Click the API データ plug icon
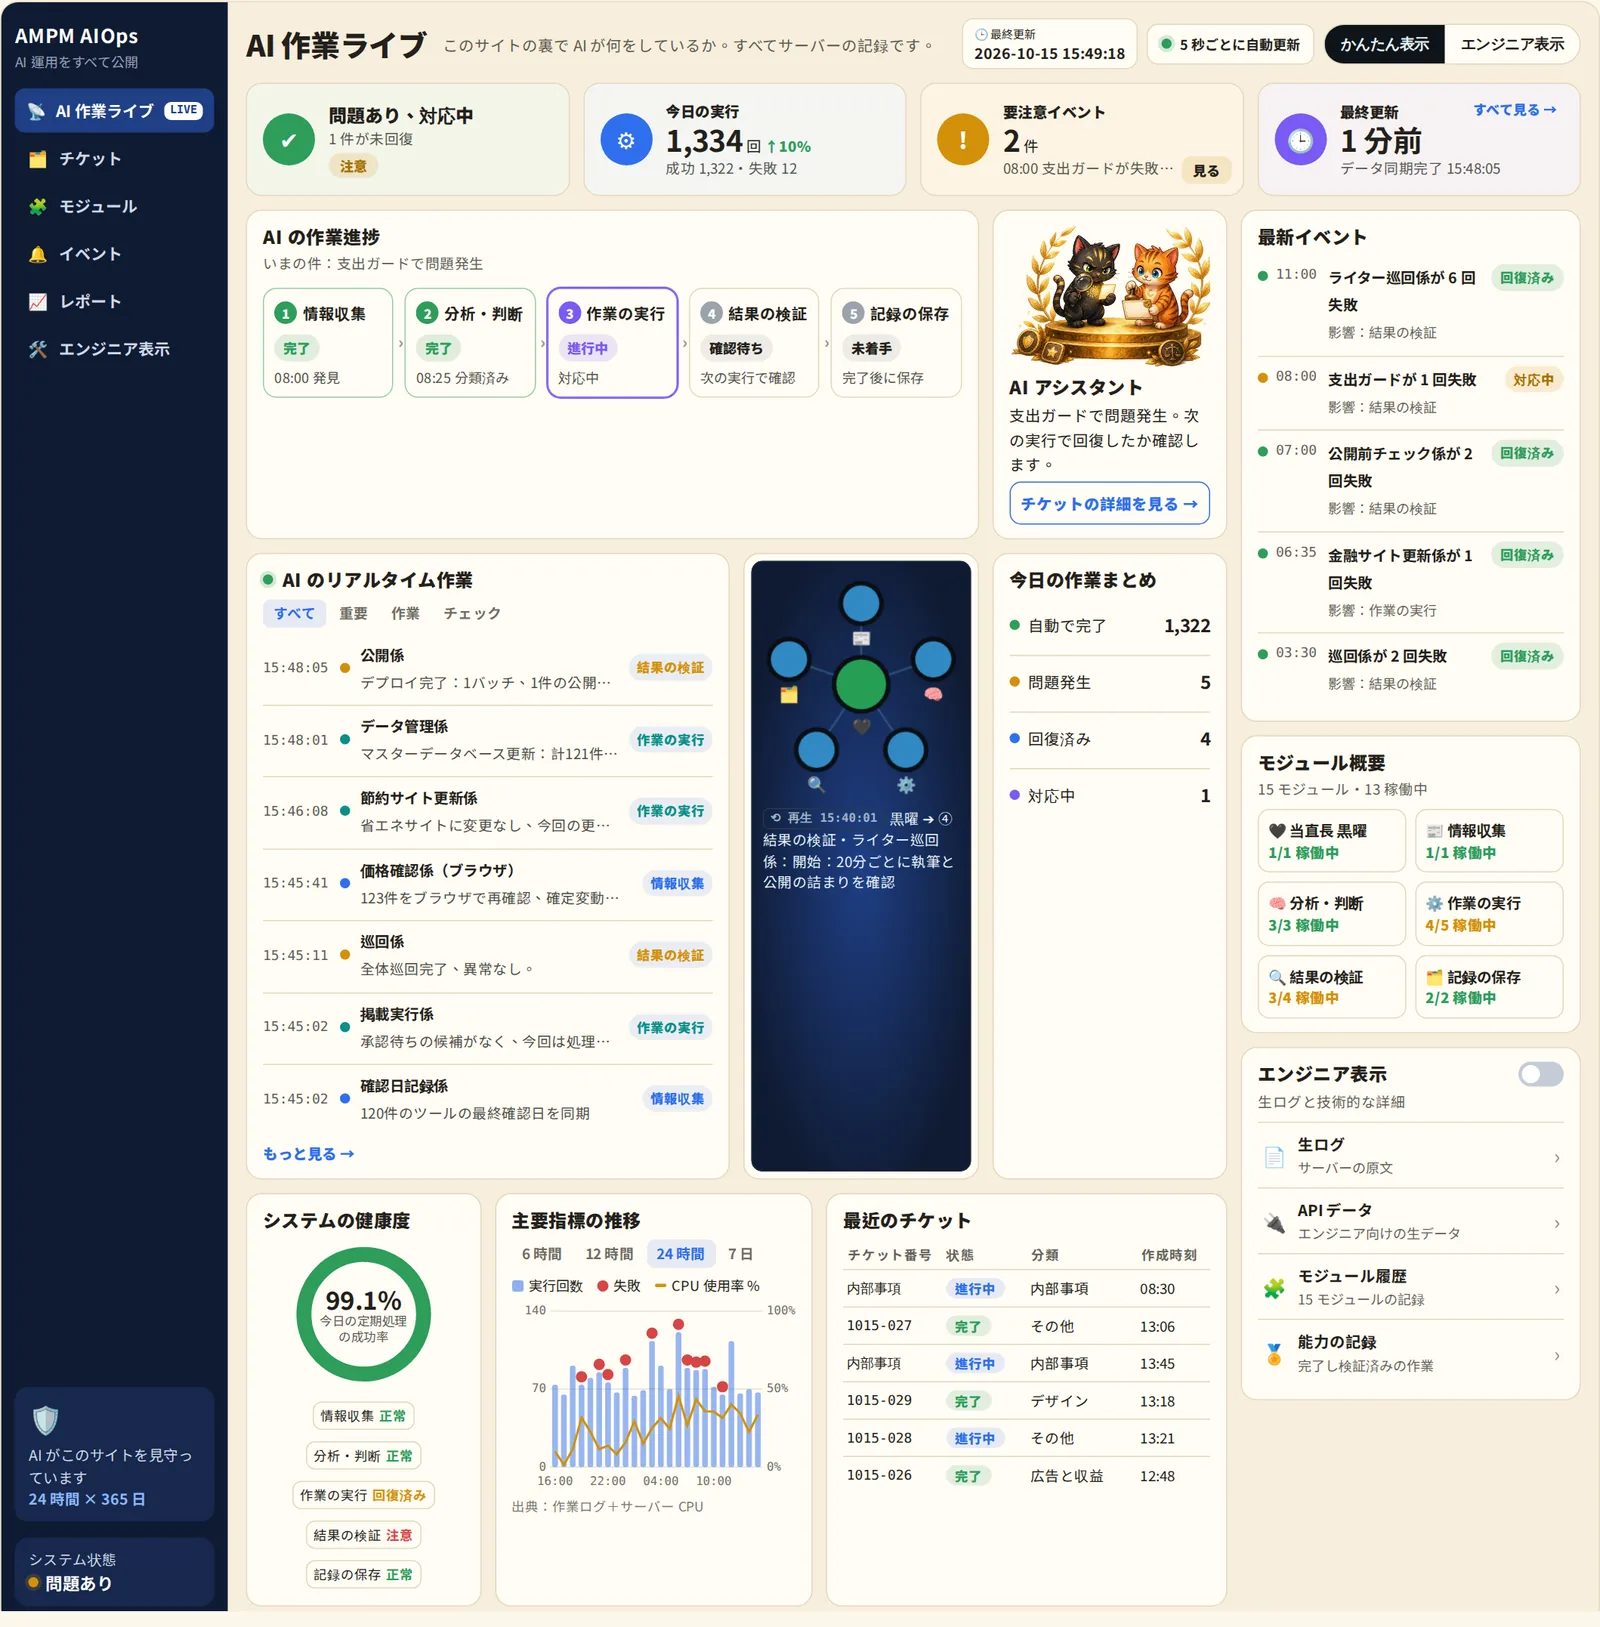 point(1274,1222)
